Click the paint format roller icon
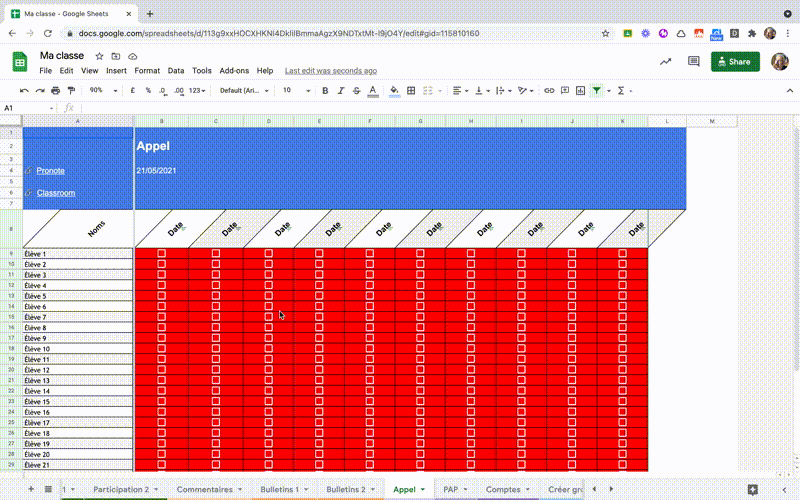 point(71,91)
